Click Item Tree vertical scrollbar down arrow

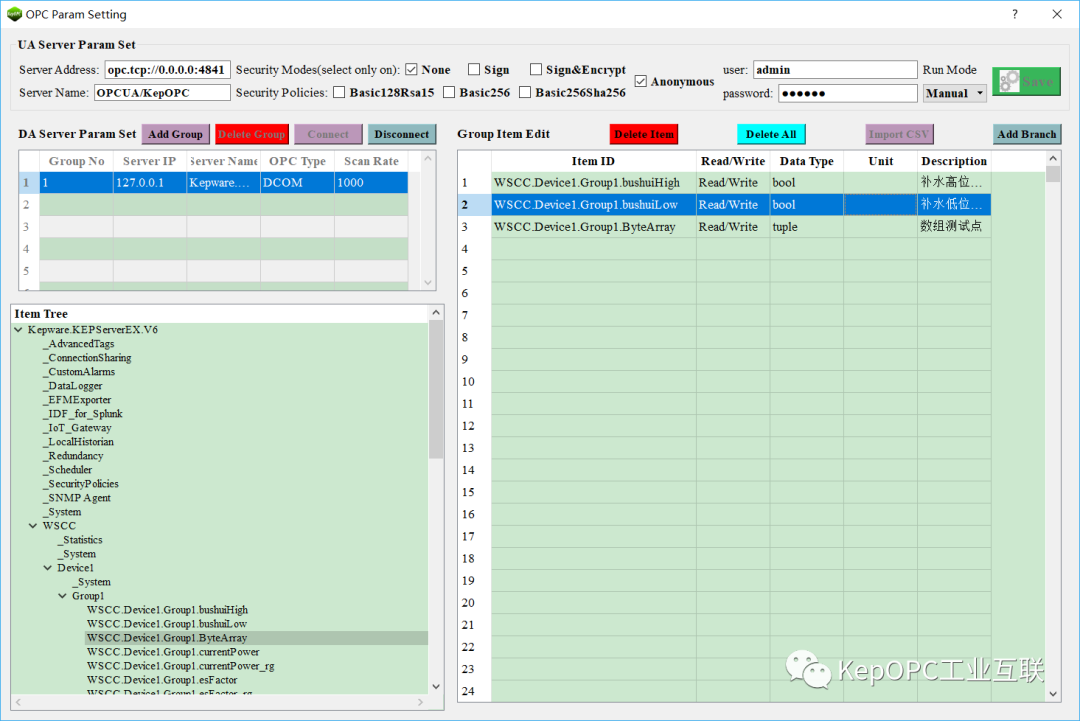pyautogui.click(x=435, y=687)
